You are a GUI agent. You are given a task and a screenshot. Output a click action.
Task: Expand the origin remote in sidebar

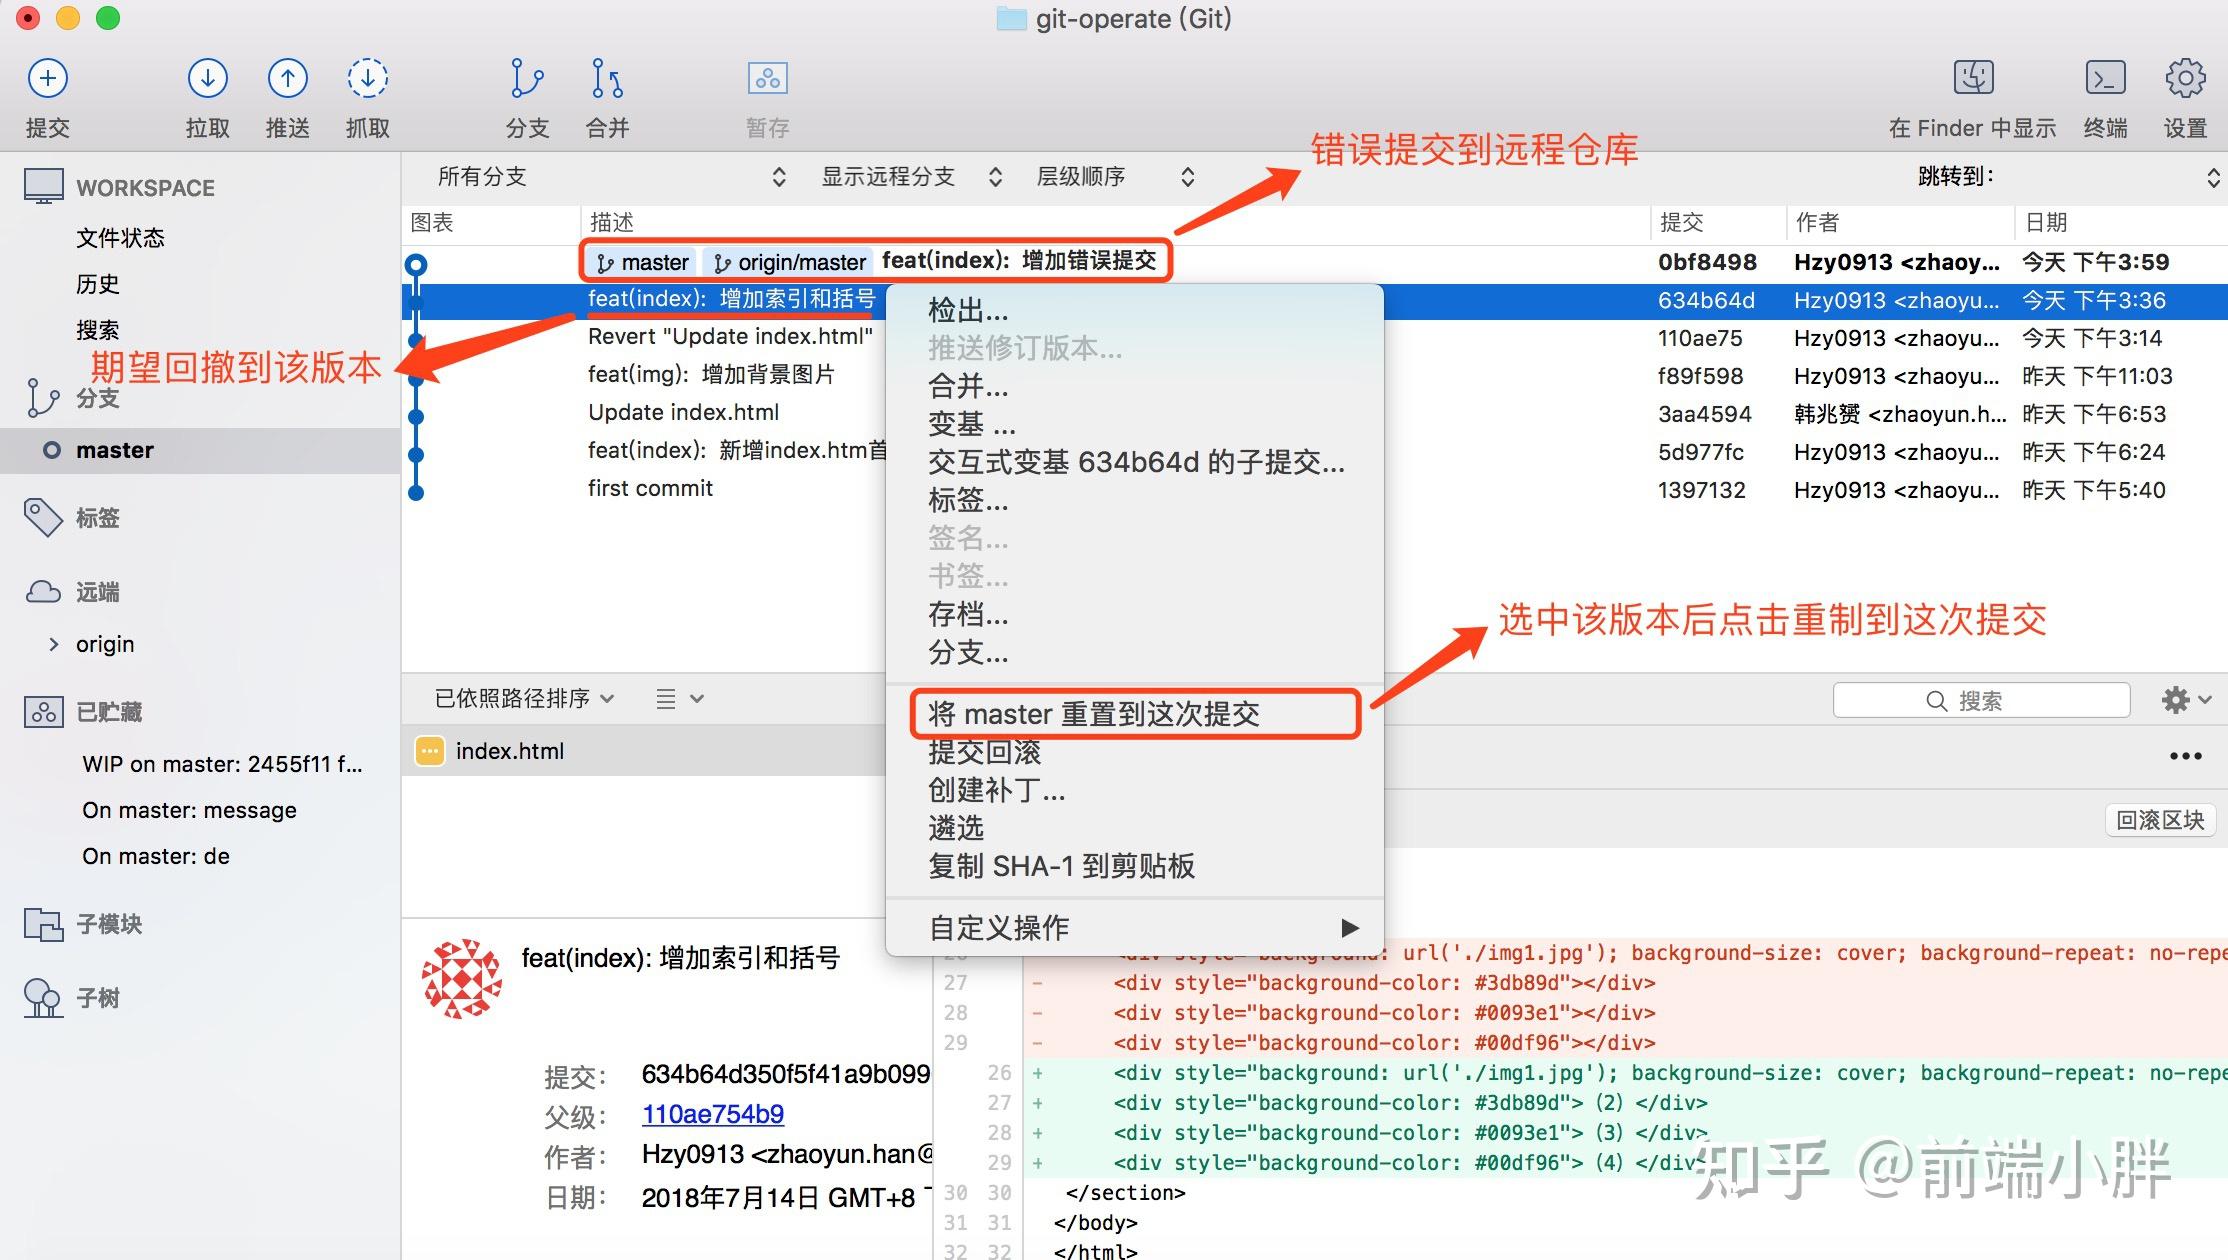click(55, 643)
